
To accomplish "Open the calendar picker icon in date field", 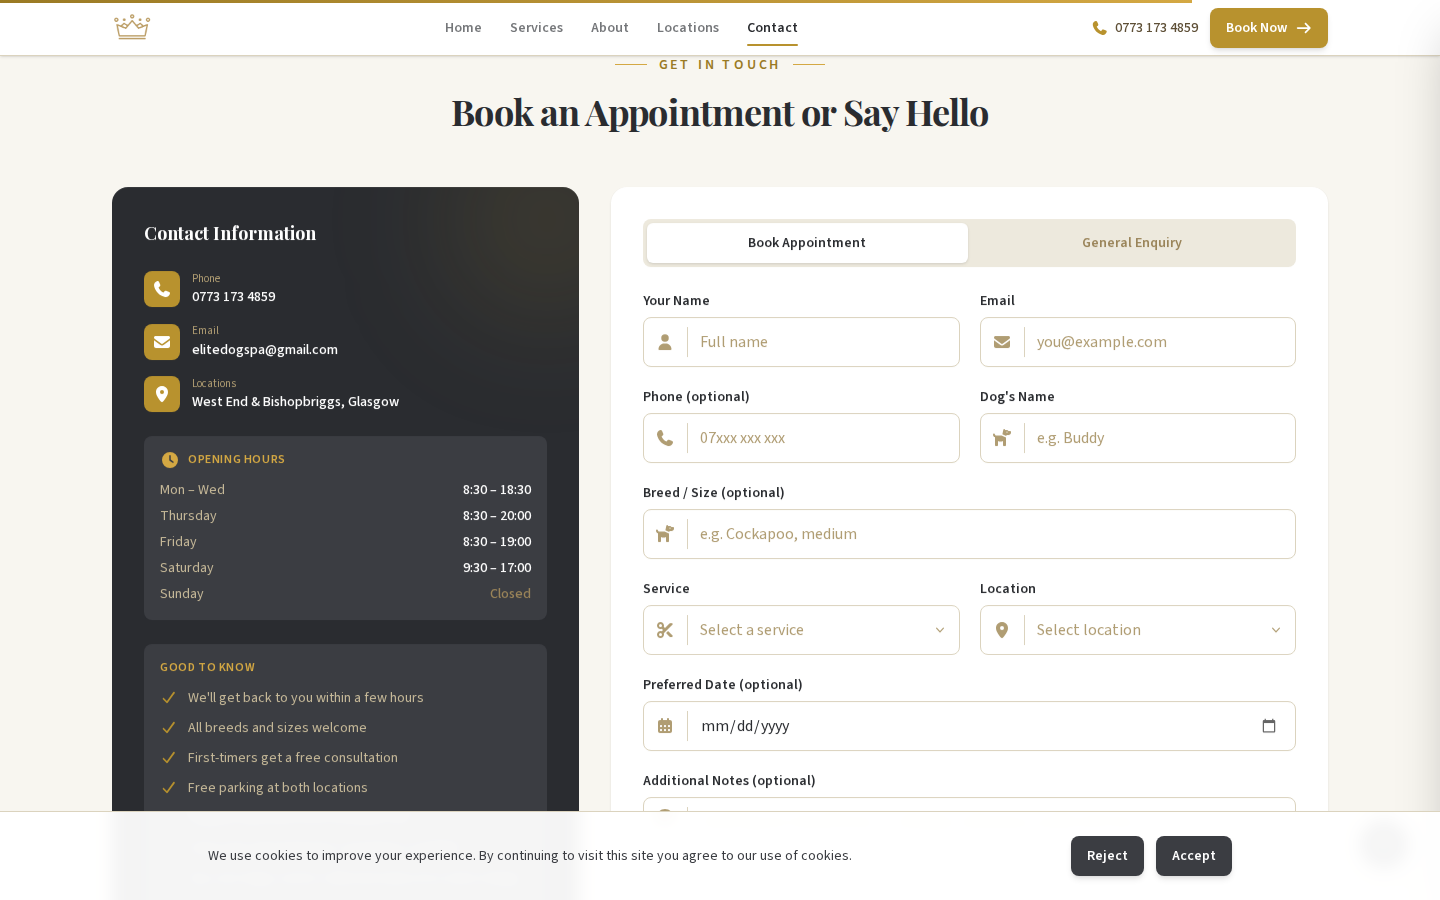I will point(1268,726).
